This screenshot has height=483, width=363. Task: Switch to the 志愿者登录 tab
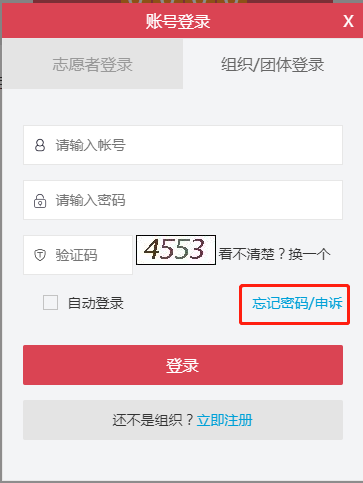point(93,64)
